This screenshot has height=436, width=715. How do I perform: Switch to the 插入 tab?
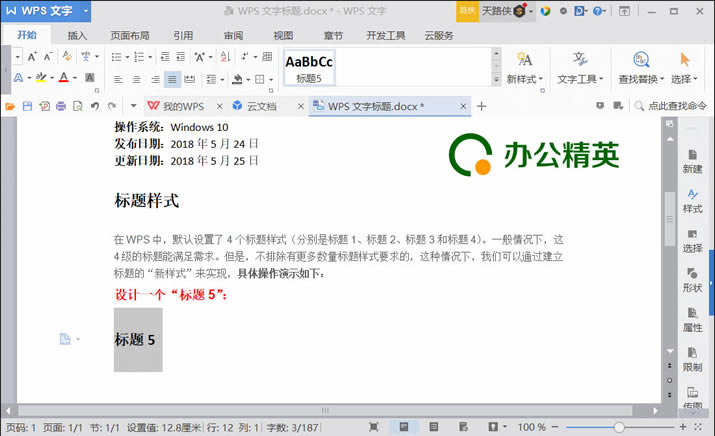[x=77, y=35]
